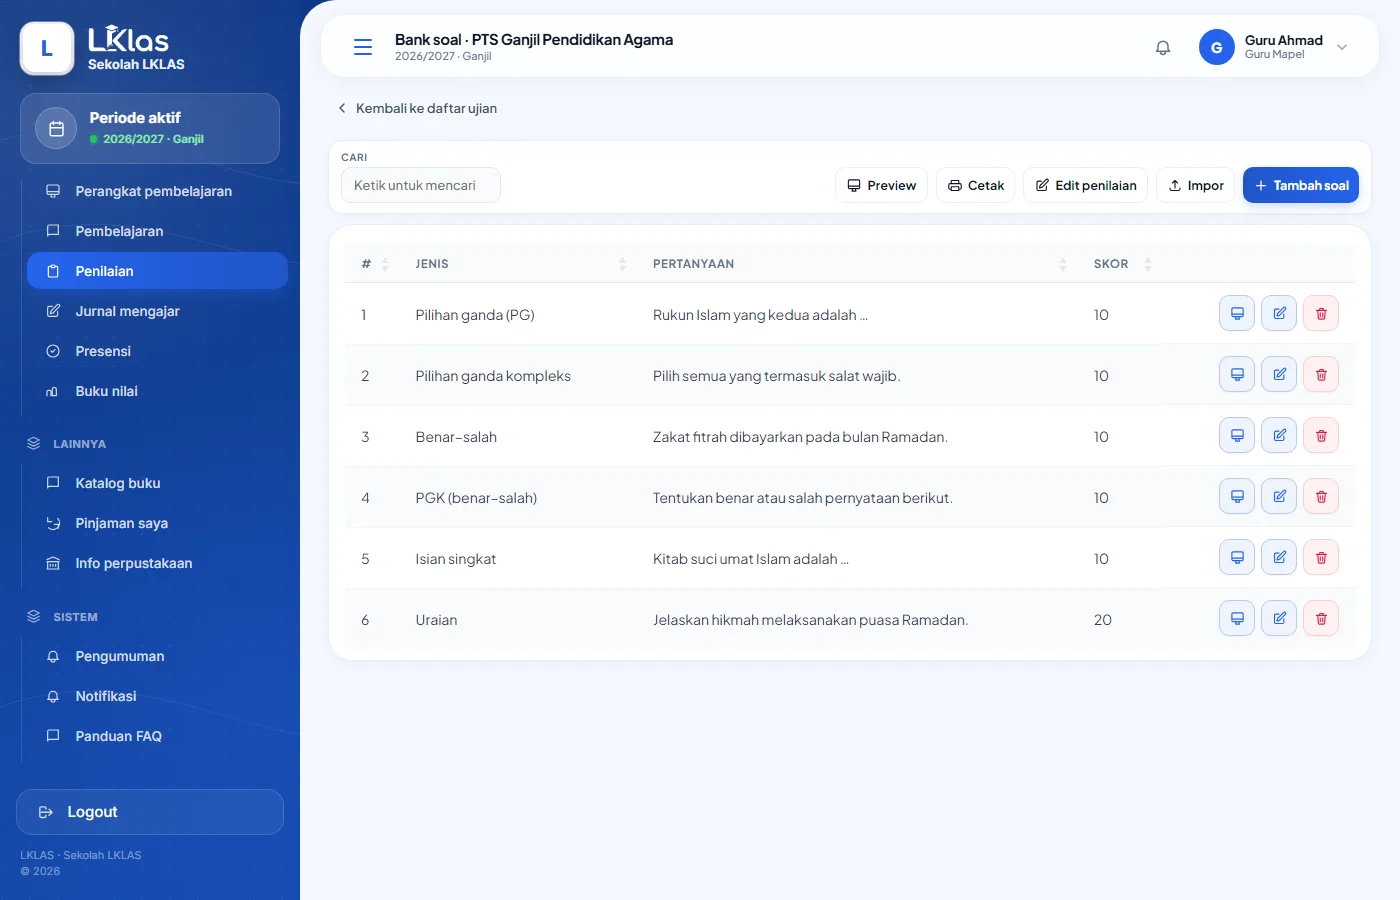Preview the PGK (benar-salah) question
The width and height of the screenshot is (1400, 900).
[1237, 497]
